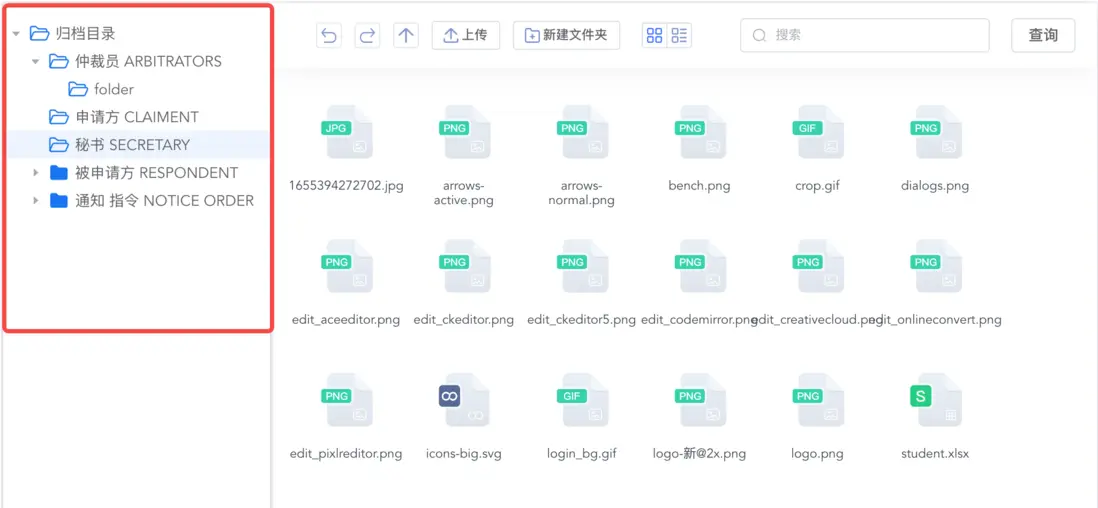Viewport: 1098px width, 508px height.
Task: Switch to grid view
Action: [x=655, y=36]
